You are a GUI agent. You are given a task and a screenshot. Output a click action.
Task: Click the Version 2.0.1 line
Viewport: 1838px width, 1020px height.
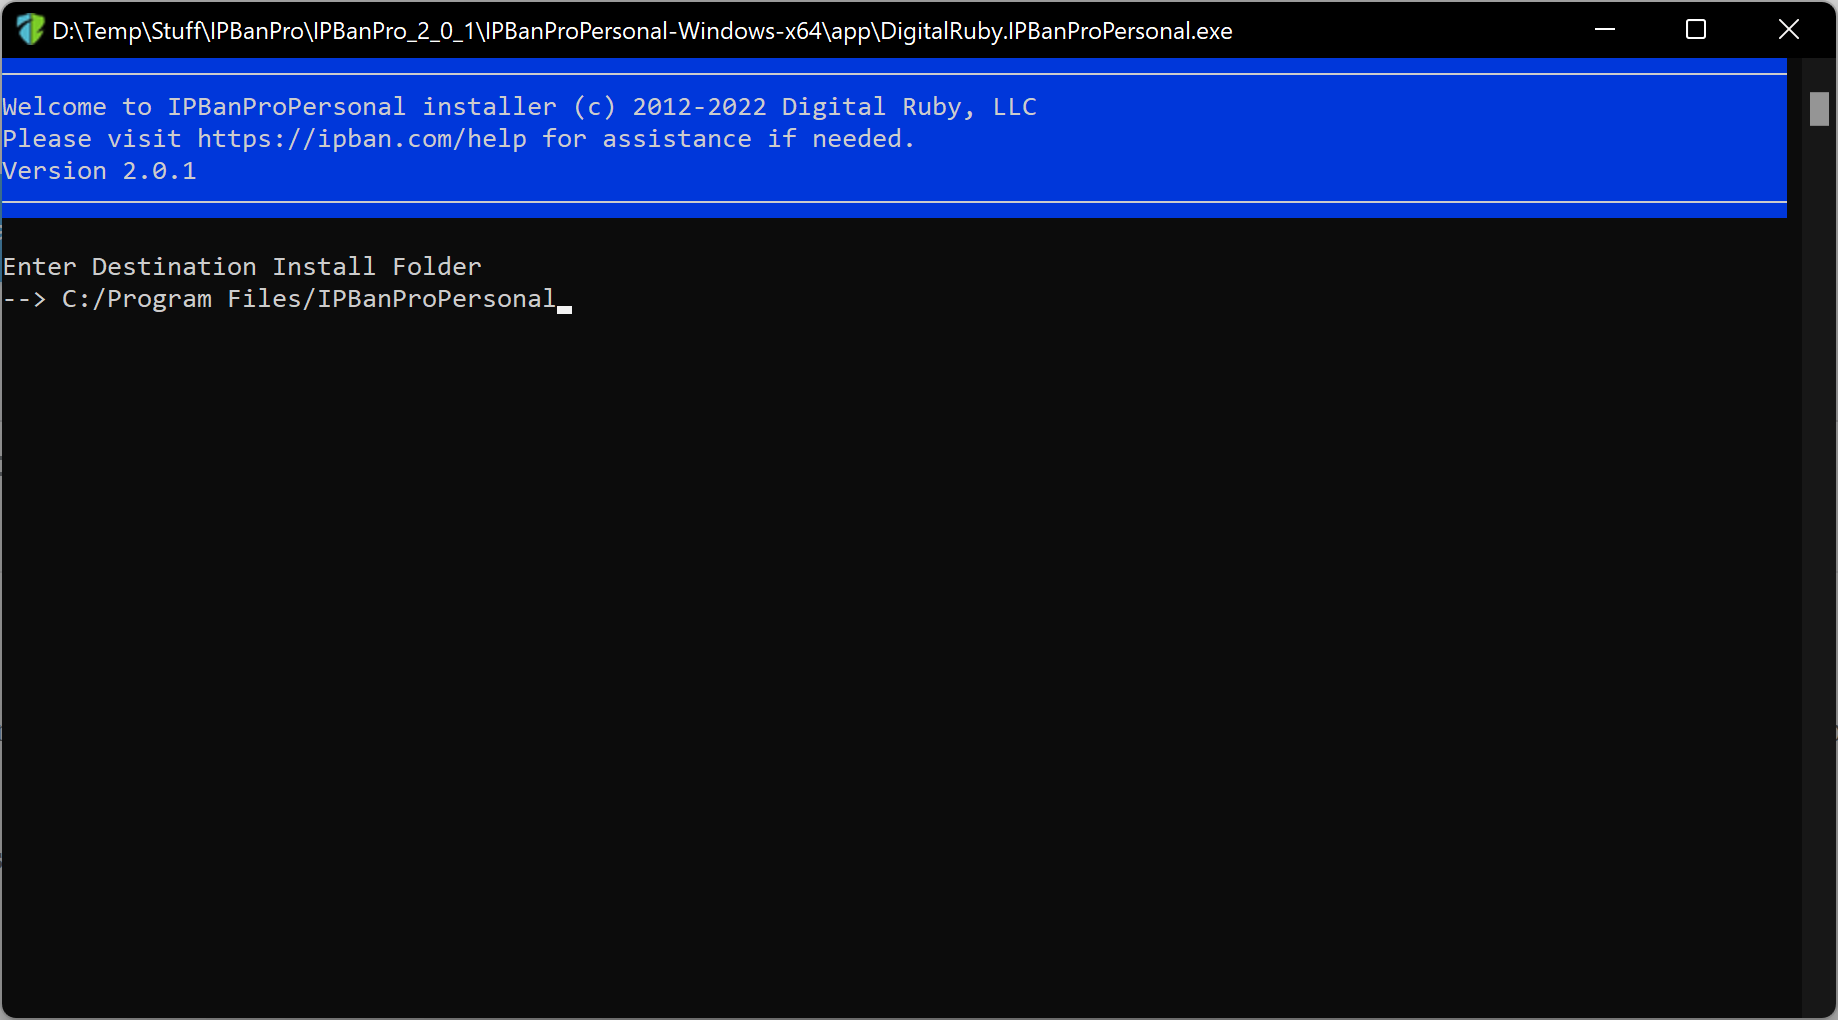[x=100, y=171]
